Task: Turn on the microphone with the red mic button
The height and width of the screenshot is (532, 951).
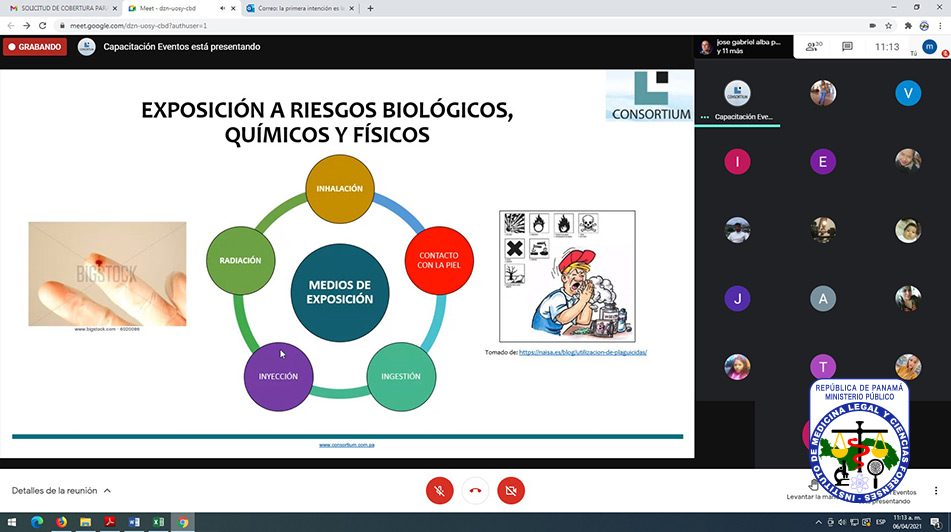Action: [440, 491]
